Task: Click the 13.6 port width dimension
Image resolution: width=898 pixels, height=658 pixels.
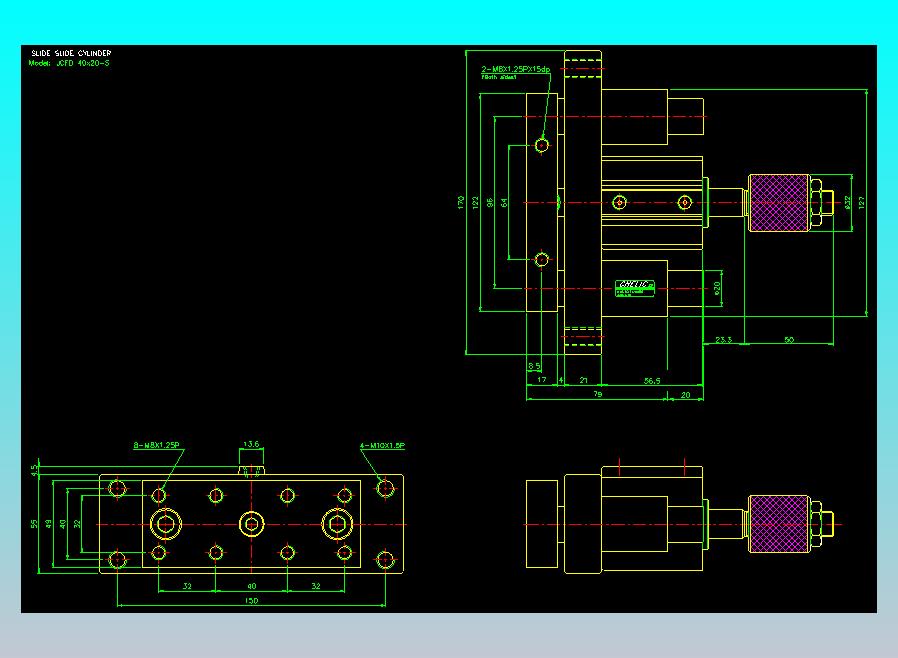Action: pos(251,444)
